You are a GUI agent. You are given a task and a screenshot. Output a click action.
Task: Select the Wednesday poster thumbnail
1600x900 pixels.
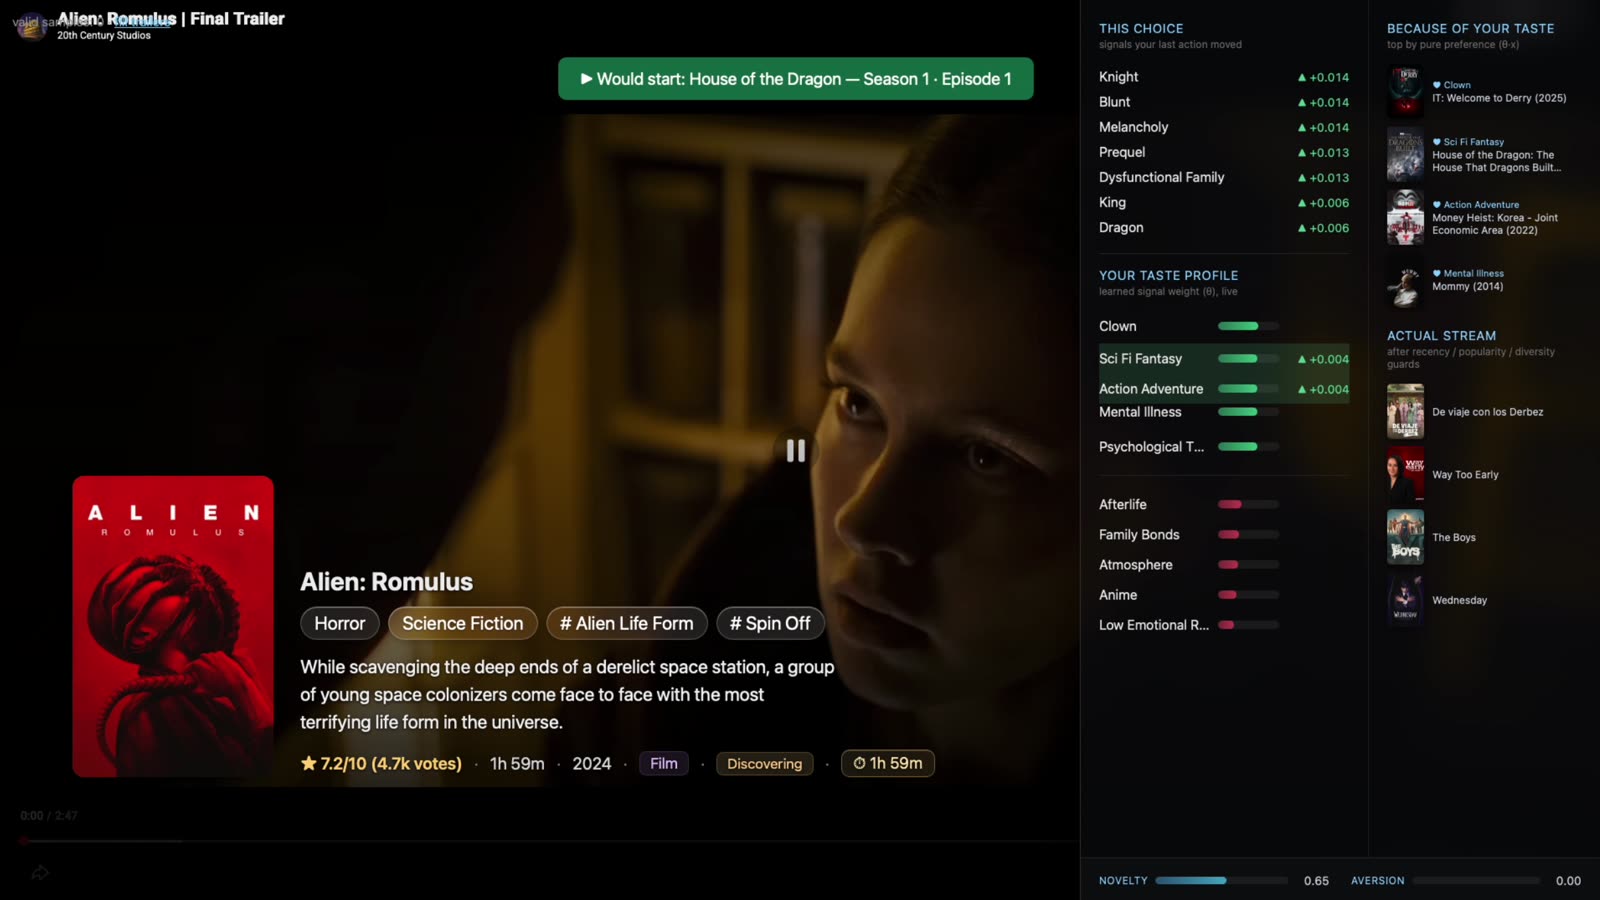pyautogui.click(x=1405, y=600)
